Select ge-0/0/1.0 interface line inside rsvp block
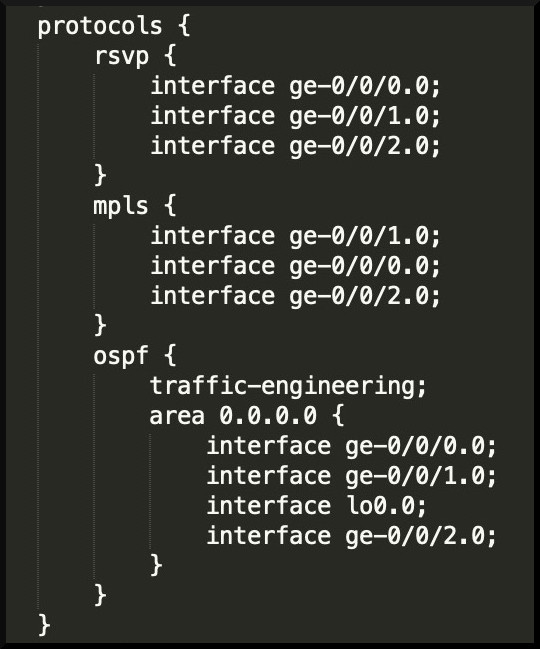540x649 pixels. pos(295,116)
